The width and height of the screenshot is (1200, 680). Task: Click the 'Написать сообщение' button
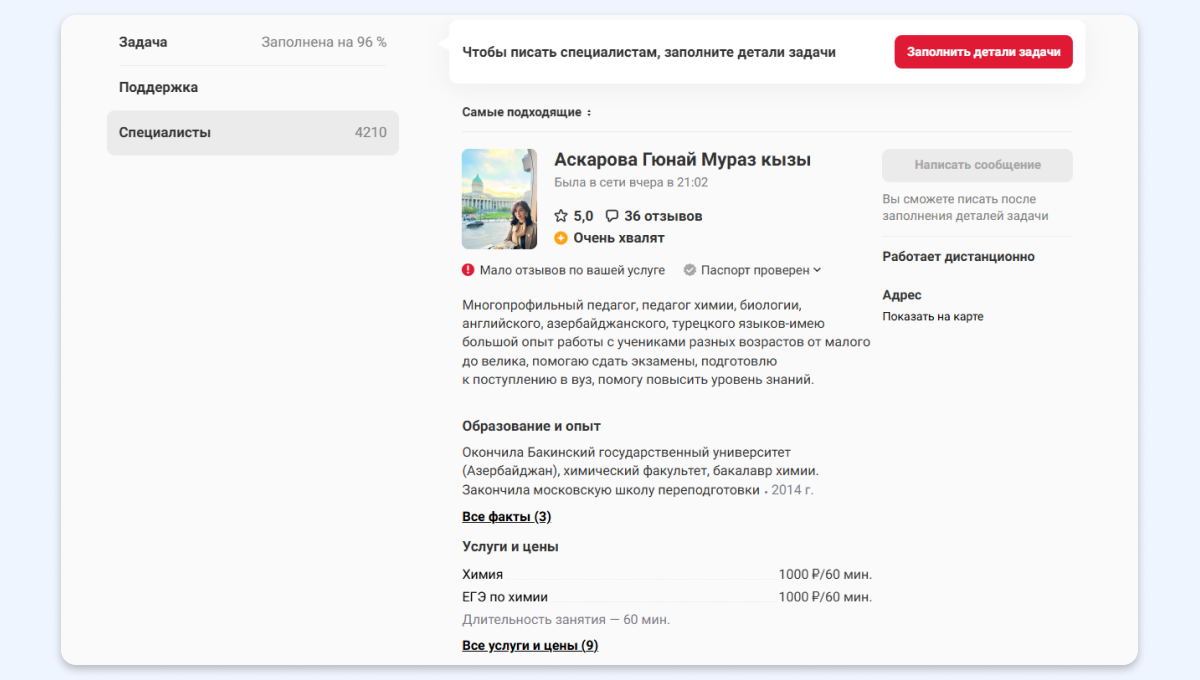point(977,165)
